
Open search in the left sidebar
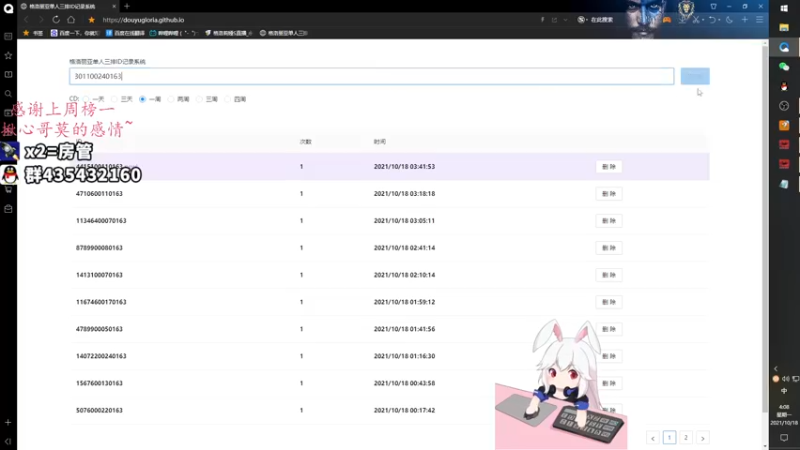point(8,94)
